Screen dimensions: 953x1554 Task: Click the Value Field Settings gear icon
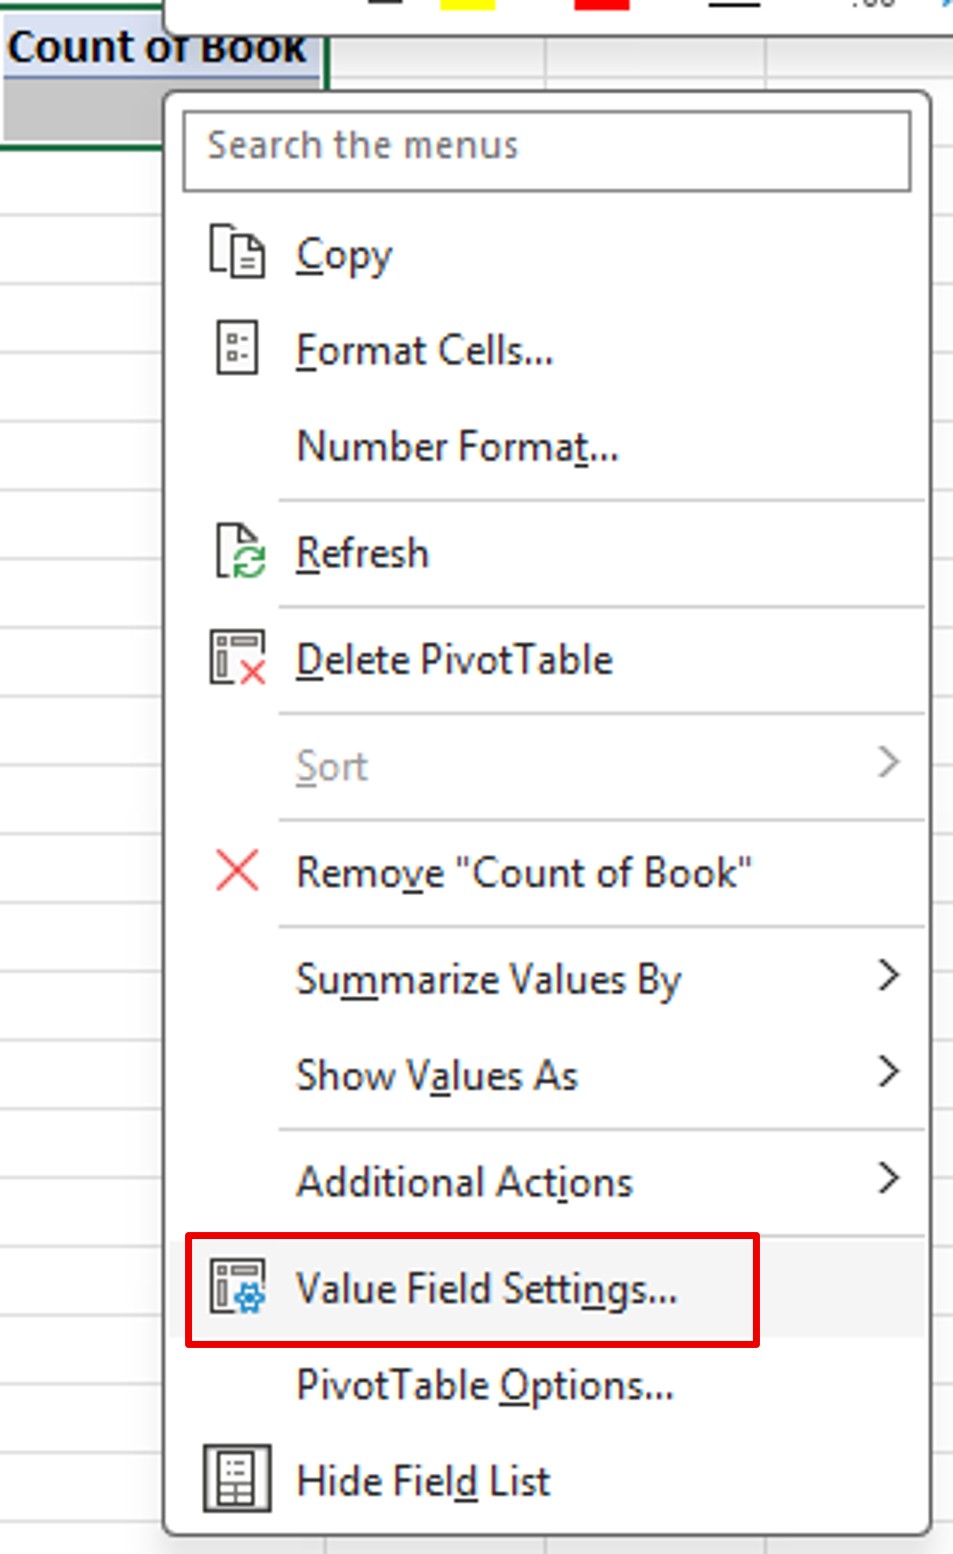[x=238, y=1287]
